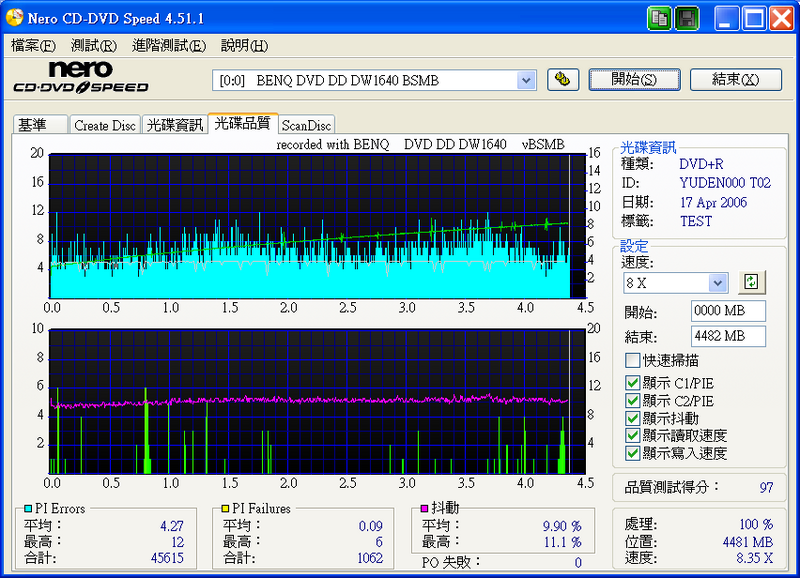800x578 pixels.
Task: Click the DVD+R disc type text
Action: coord(701,164)
